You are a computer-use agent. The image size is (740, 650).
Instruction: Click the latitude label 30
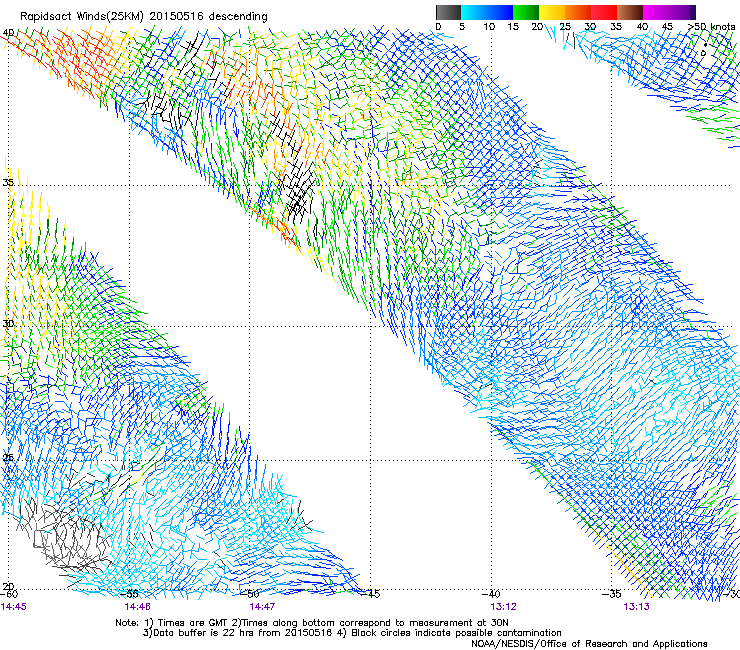click(x=8, y=324)
